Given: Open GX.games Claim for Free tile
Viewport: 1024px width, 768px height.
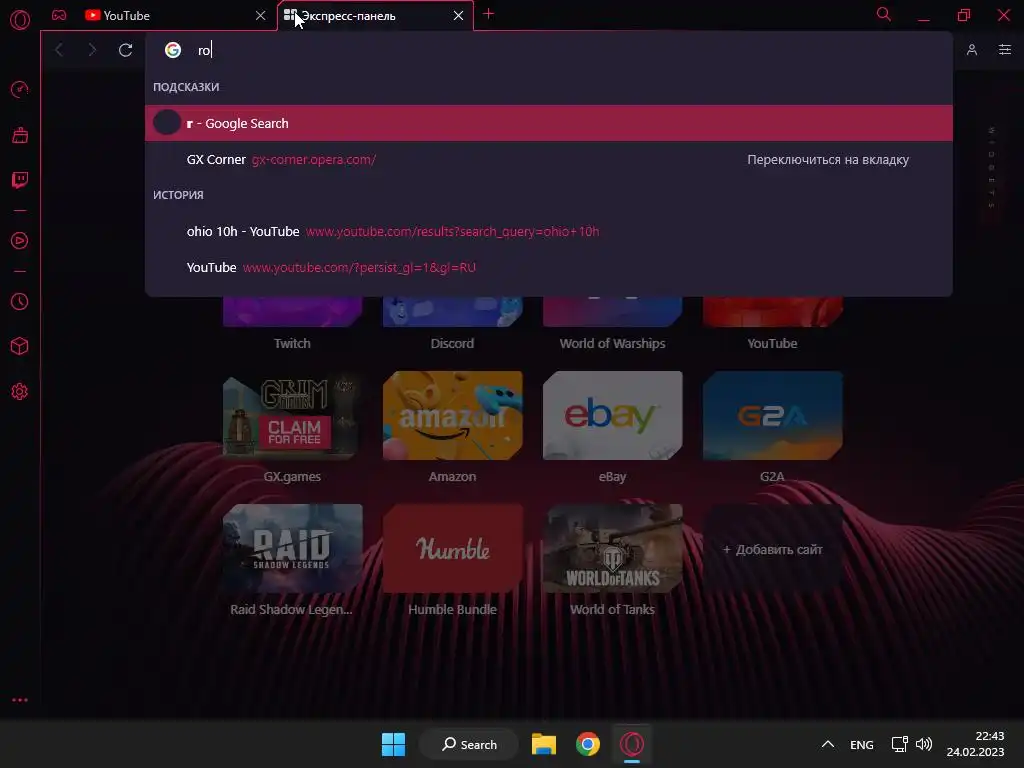Looking at the screenshot, I should pyautogui.click(x=292, y=415).
